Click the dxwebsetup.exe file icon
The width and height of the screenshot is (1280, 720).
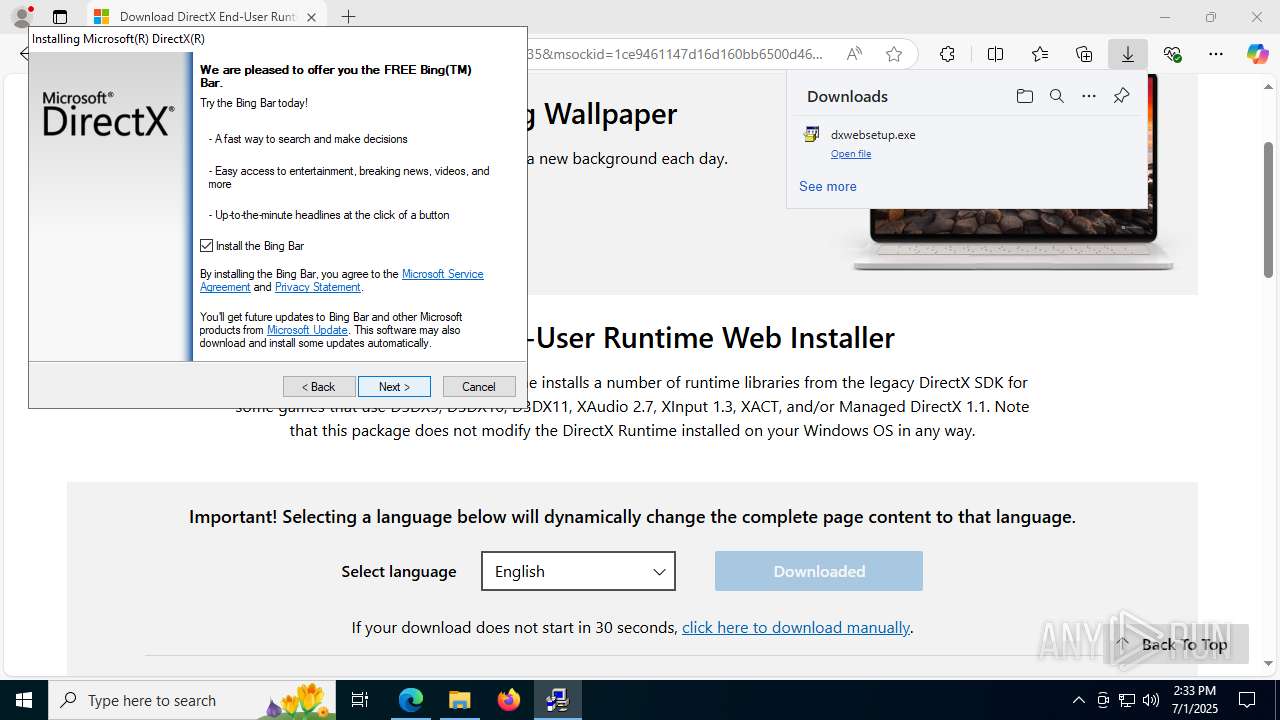(812, 135)
